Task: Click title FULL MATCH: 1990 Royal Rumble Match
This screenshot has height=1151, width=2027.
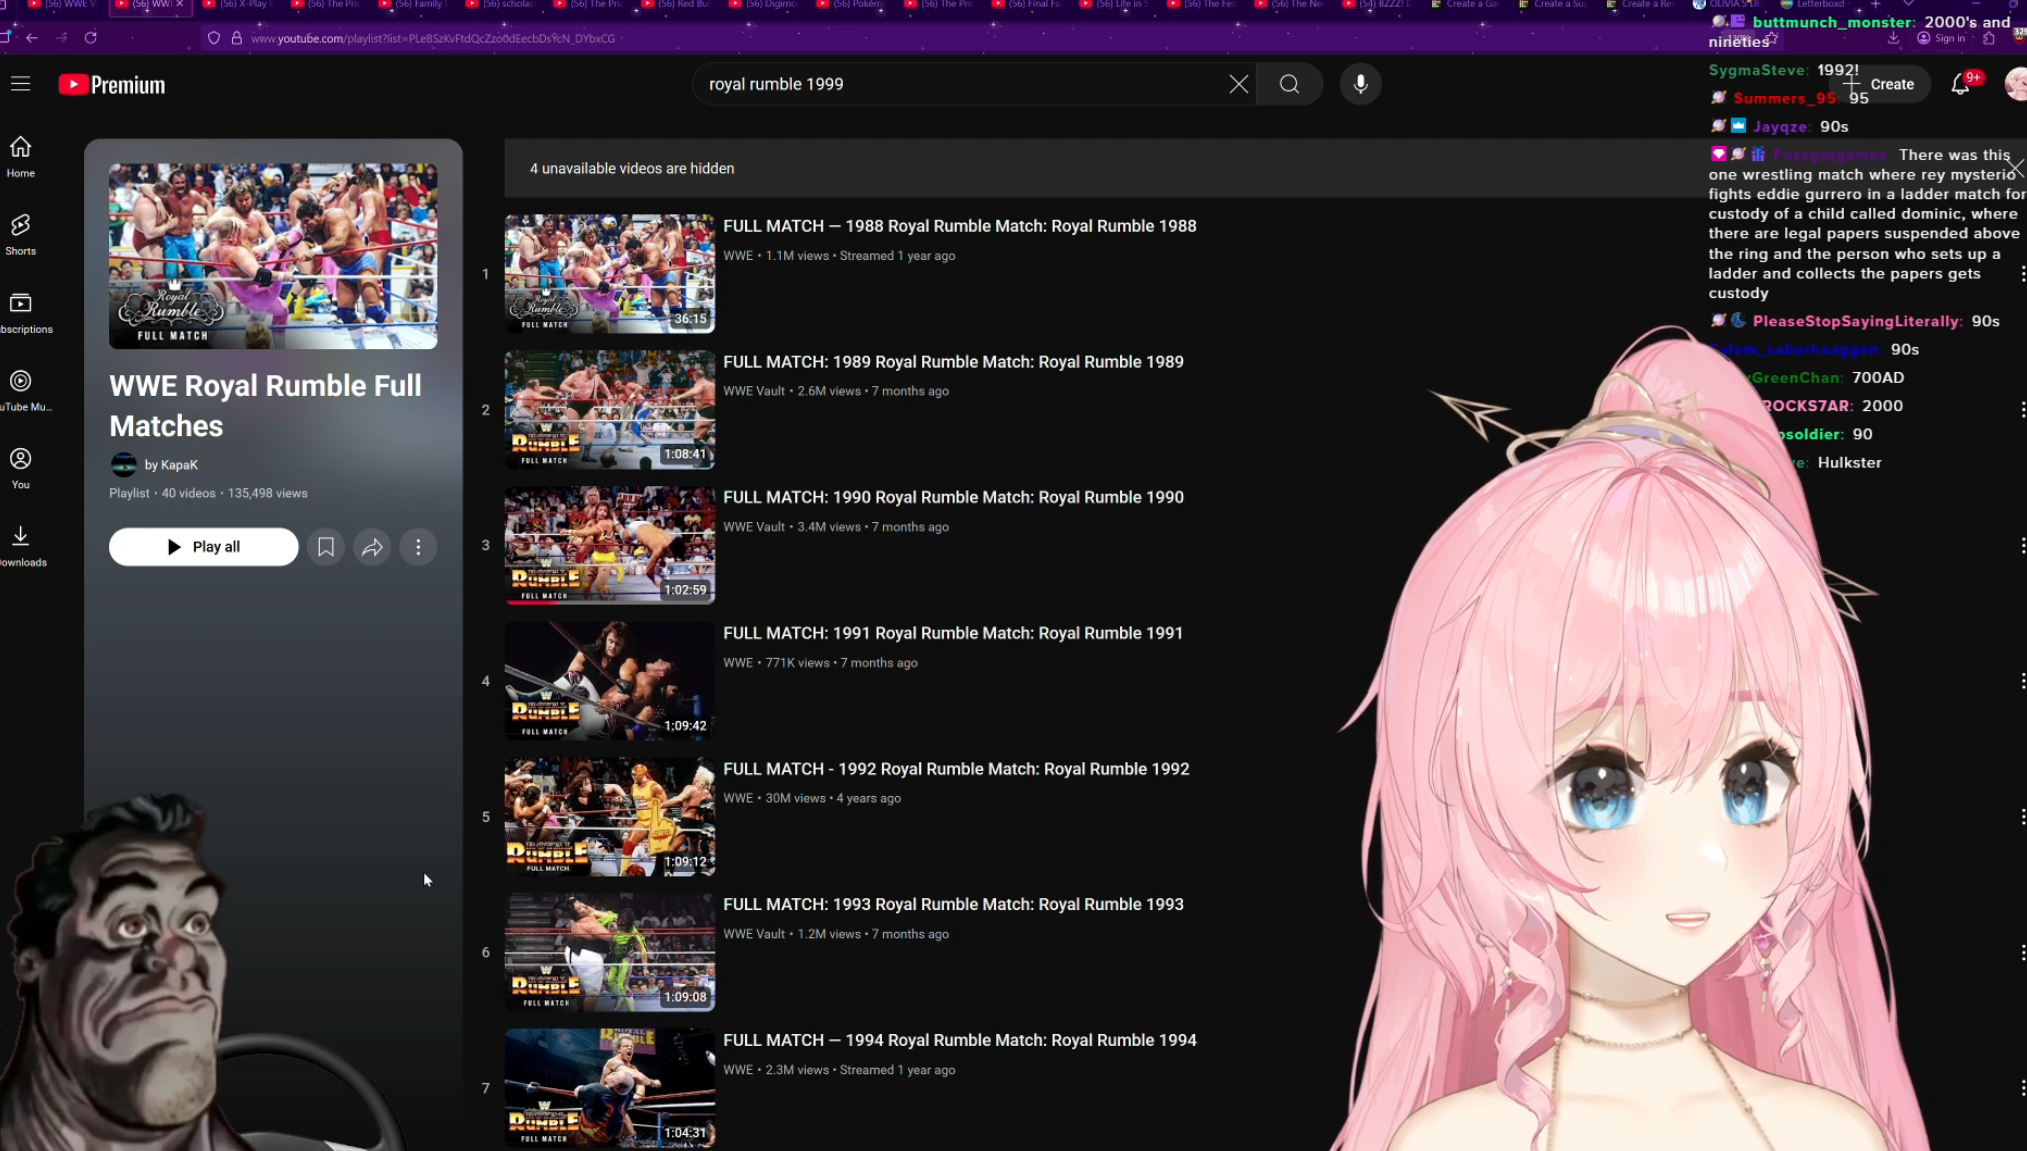Action: coord(953,497)
